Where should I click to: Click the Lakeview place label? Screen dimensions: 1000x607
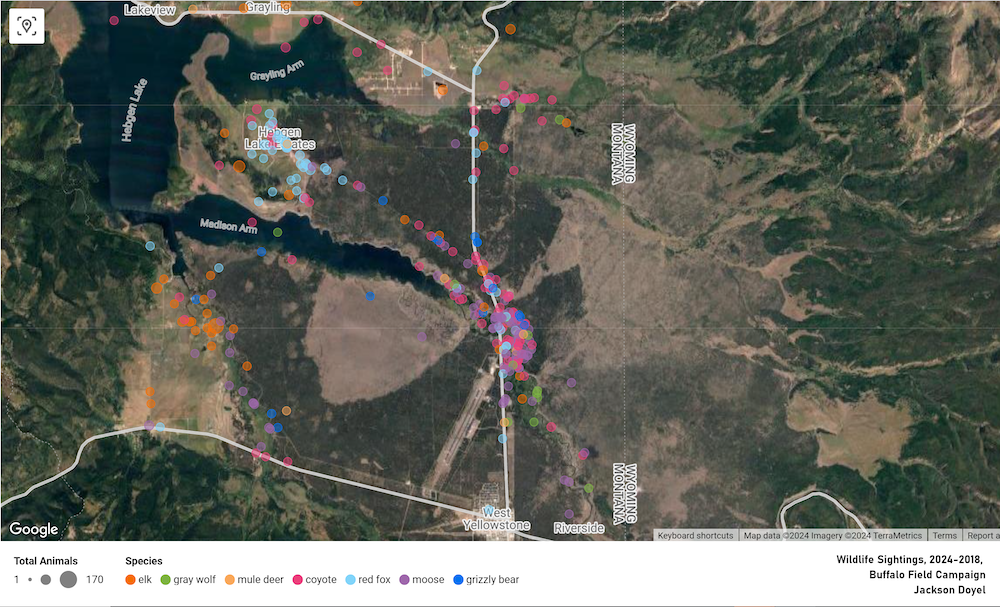coord(148,10)
